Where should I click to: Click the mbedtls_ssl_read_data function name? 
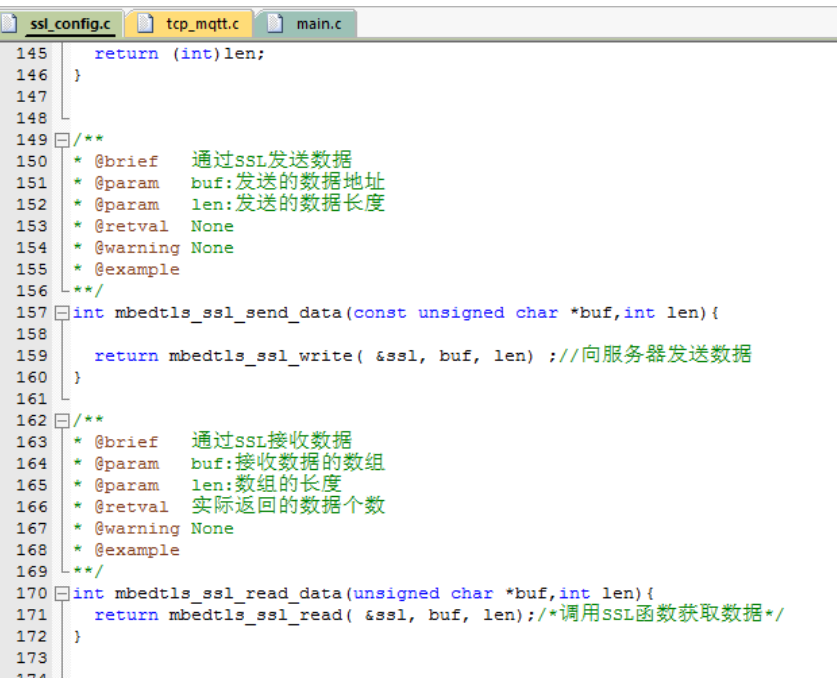tap(229, 594)
